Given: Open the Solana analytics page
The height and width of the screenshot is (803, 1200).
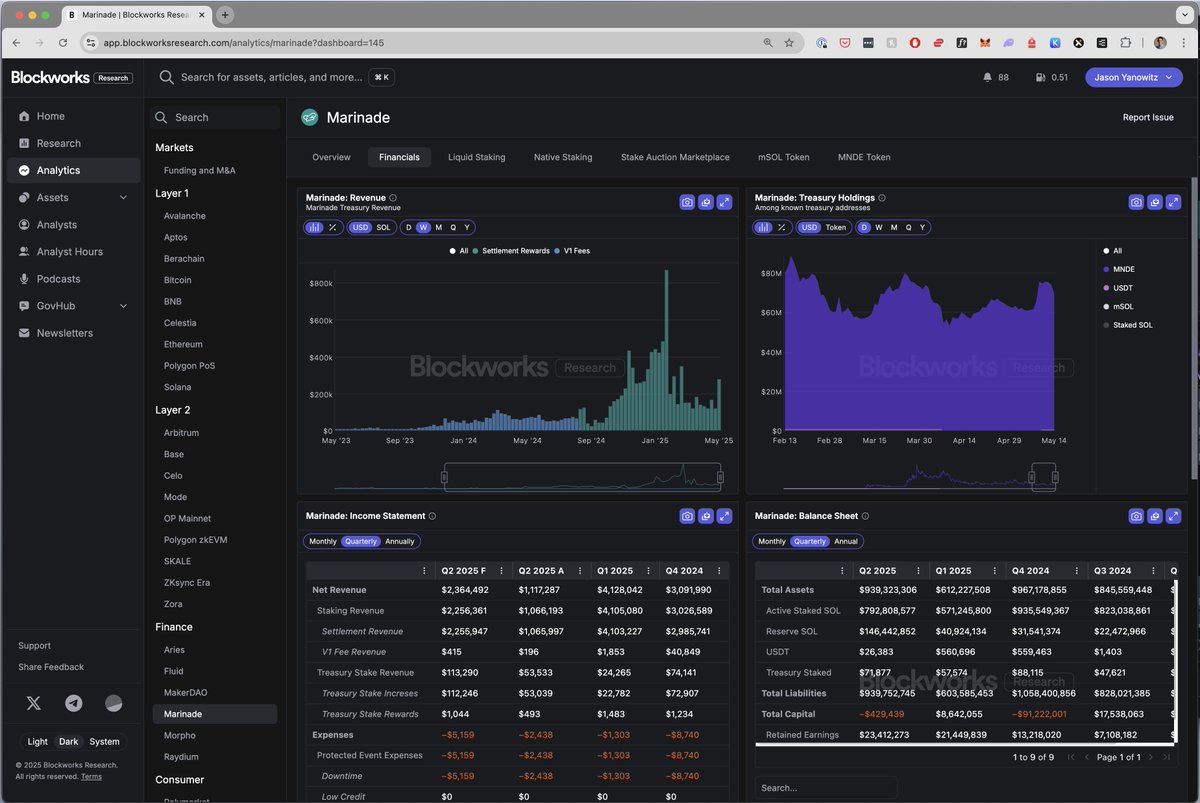Looking at the screenshot, I should tap(177, 387).
